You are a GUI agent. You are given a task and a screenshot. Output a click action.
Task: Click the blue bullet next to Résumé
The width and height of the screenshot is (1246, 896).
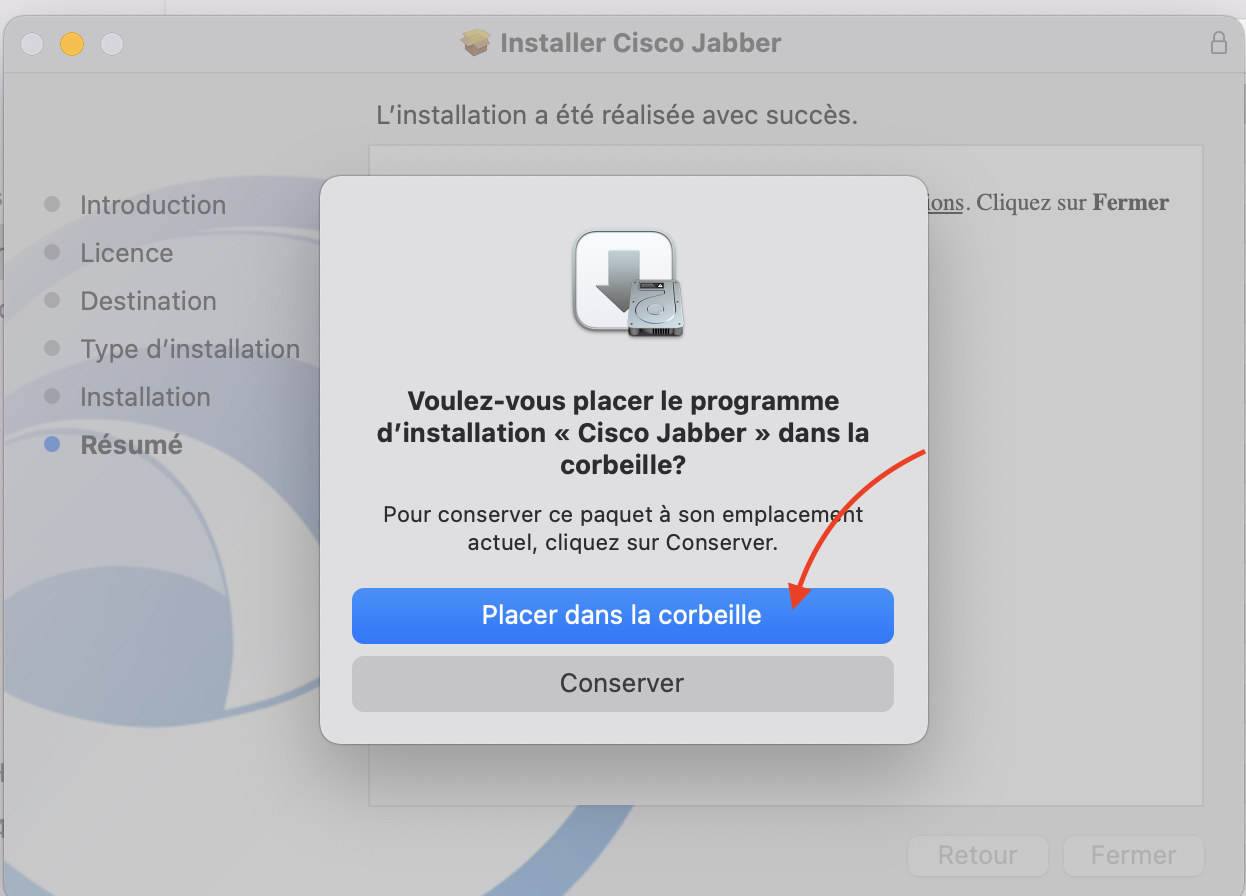(x=52, y=445)
